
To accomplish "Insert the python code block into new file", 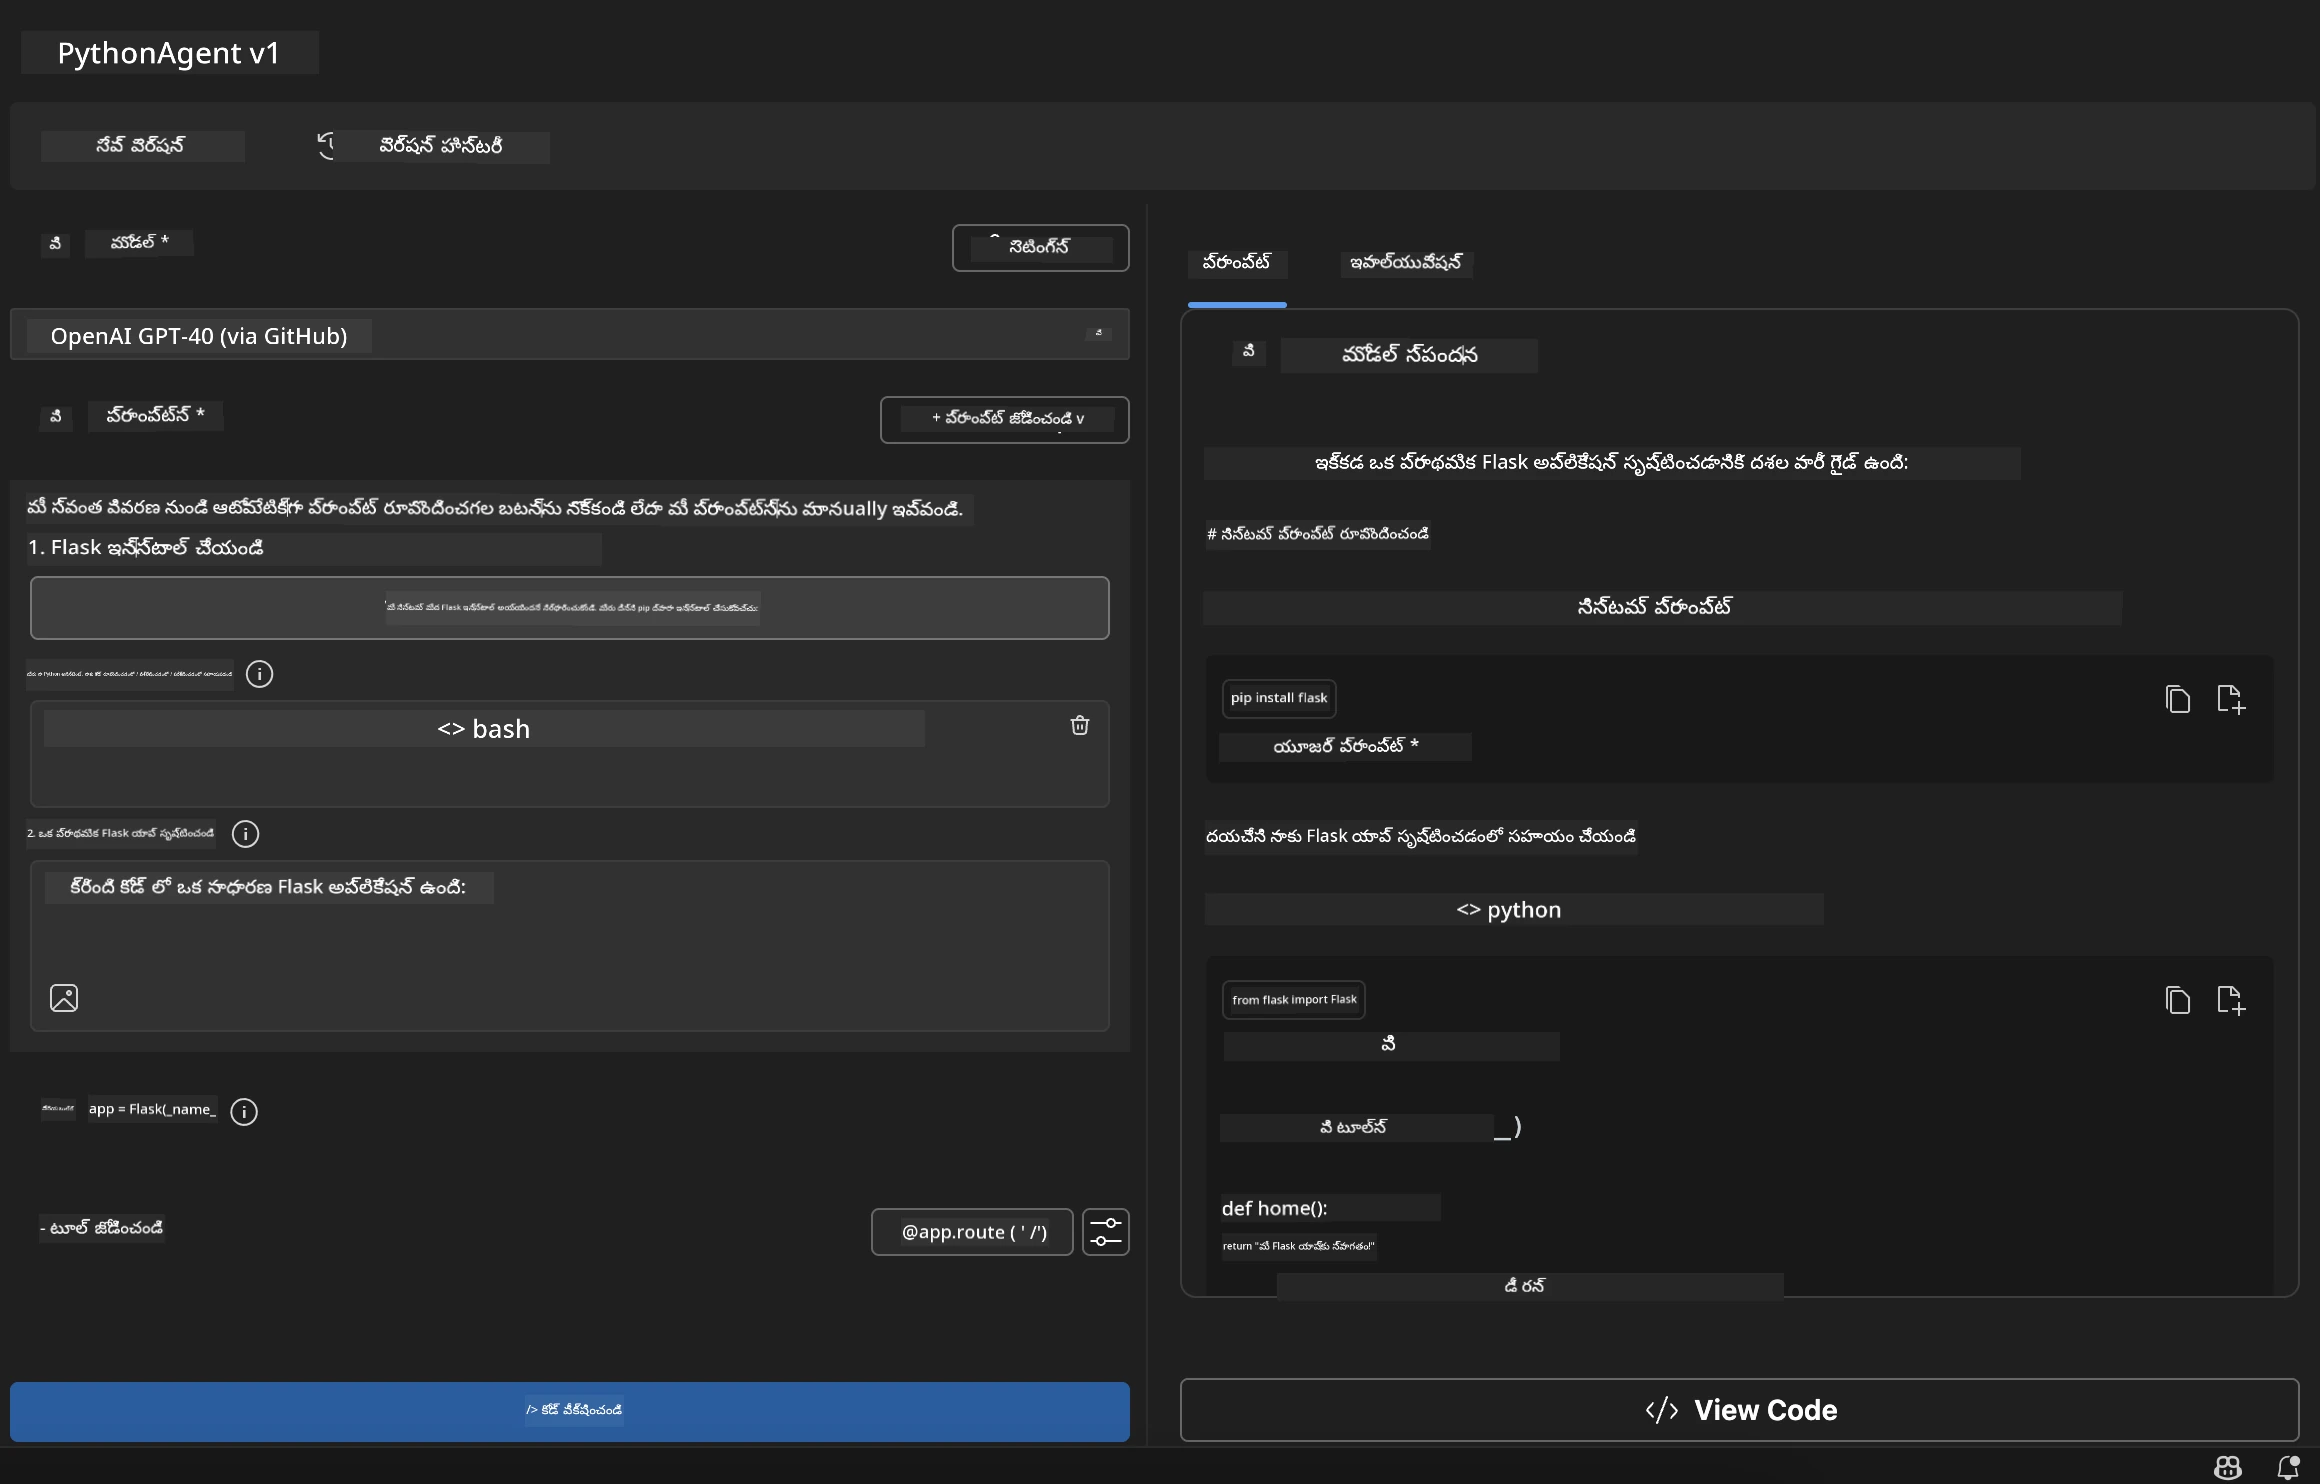I will click(x=2232, y=1000).
